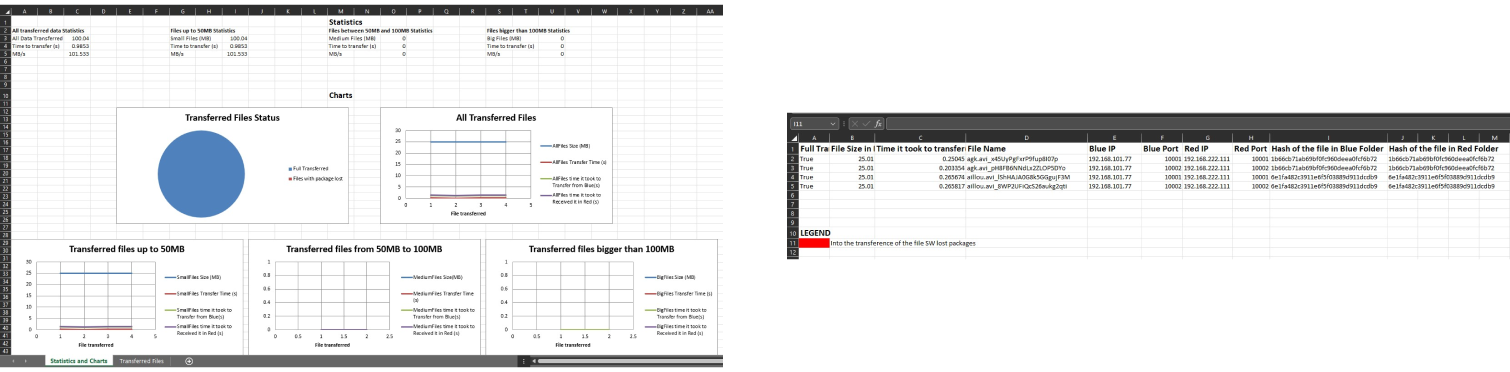This screenshot has width=1510, height=372.
Task: Open the Name Box dropdown arrow
Action: pyautogui.click(x=833, y=124)
